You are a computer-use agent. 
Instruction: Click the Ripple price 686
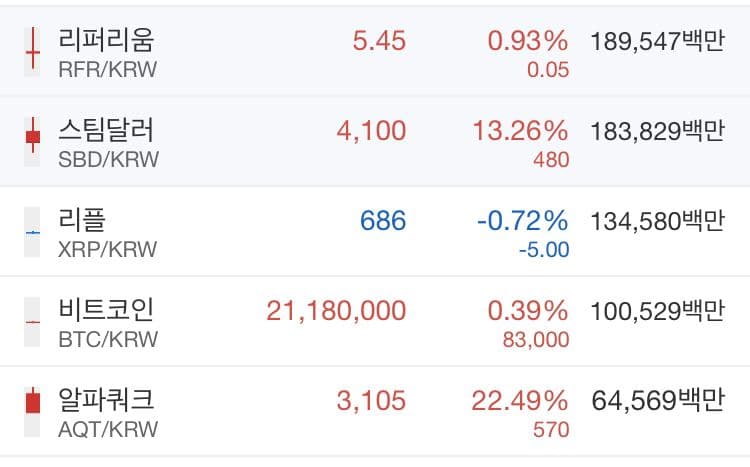pos(383,221)
